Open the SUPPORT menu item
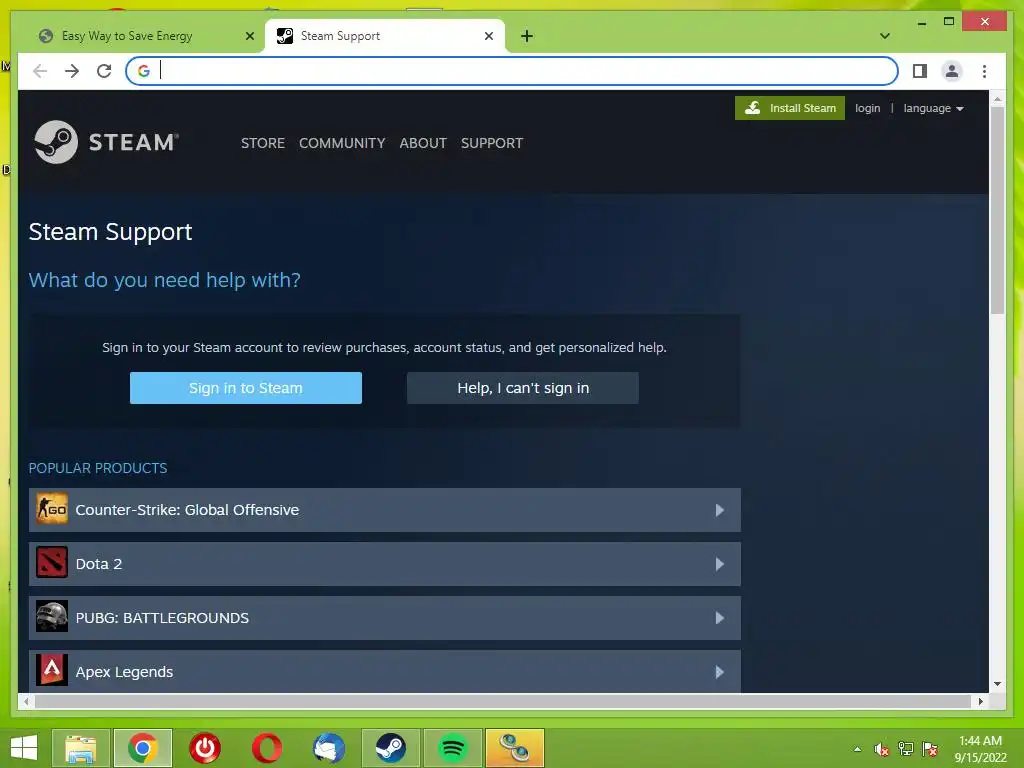This screenshot has width=1024, height=768. 492,143
